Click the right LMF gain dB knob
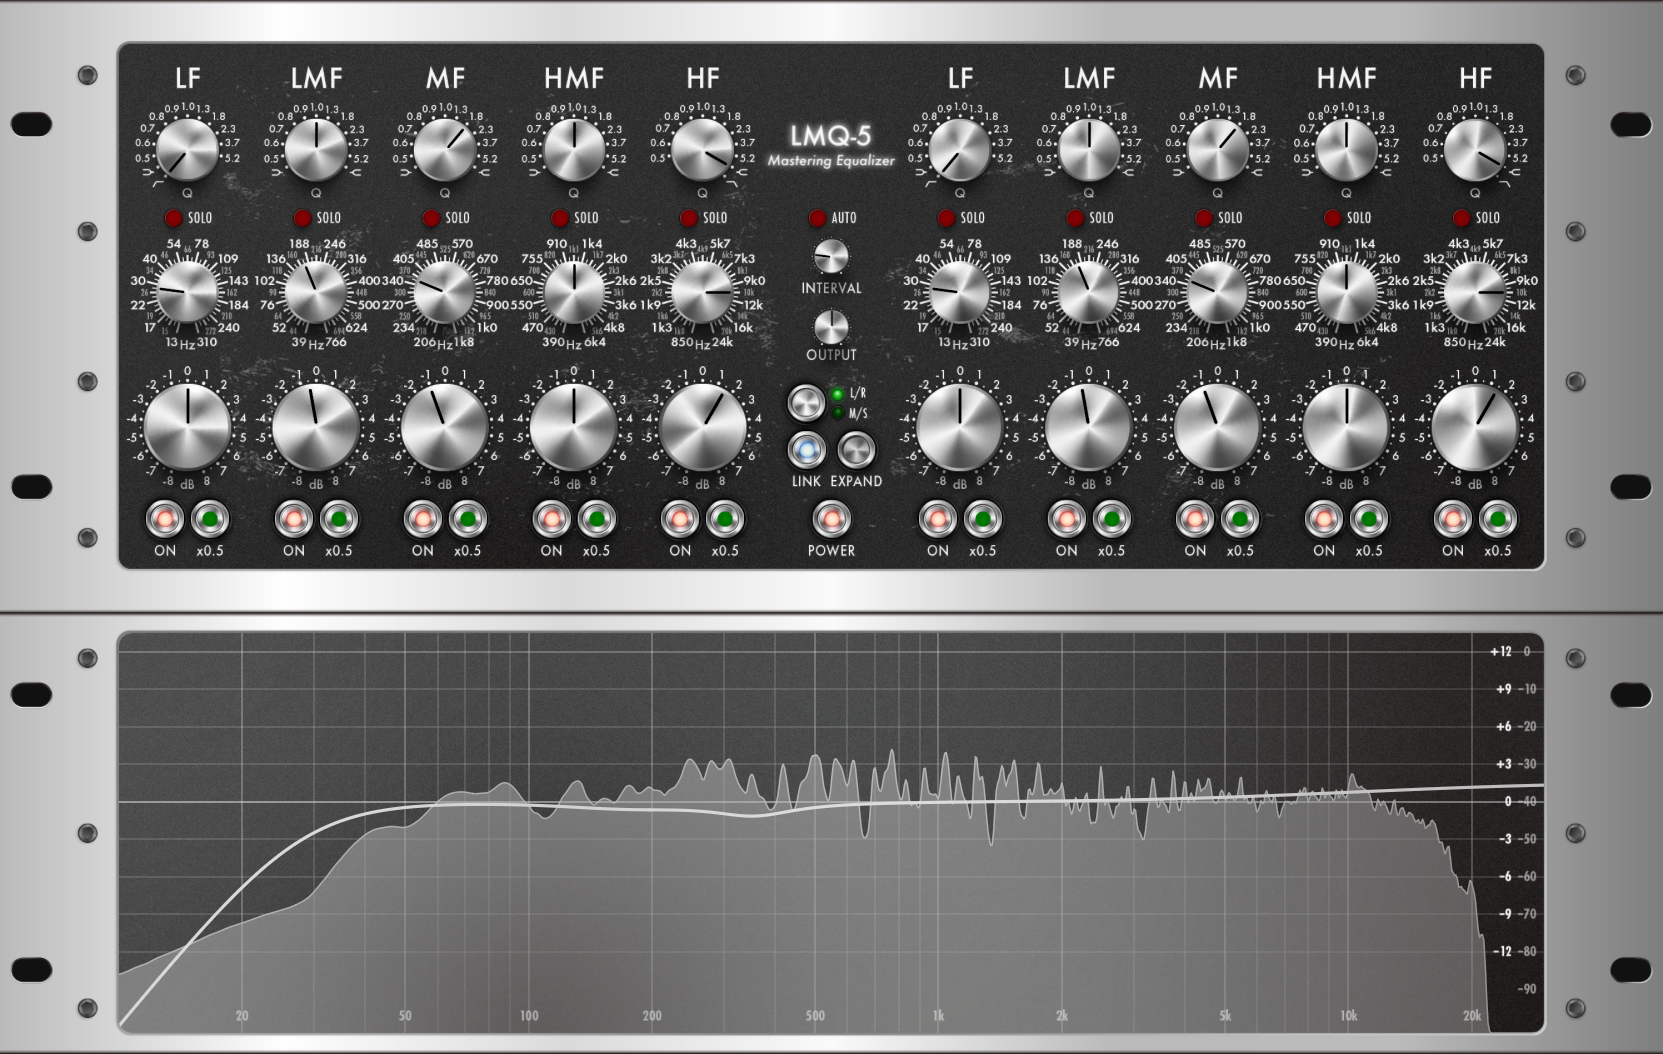1663x1054 pixels. [x=1089, y=427]
